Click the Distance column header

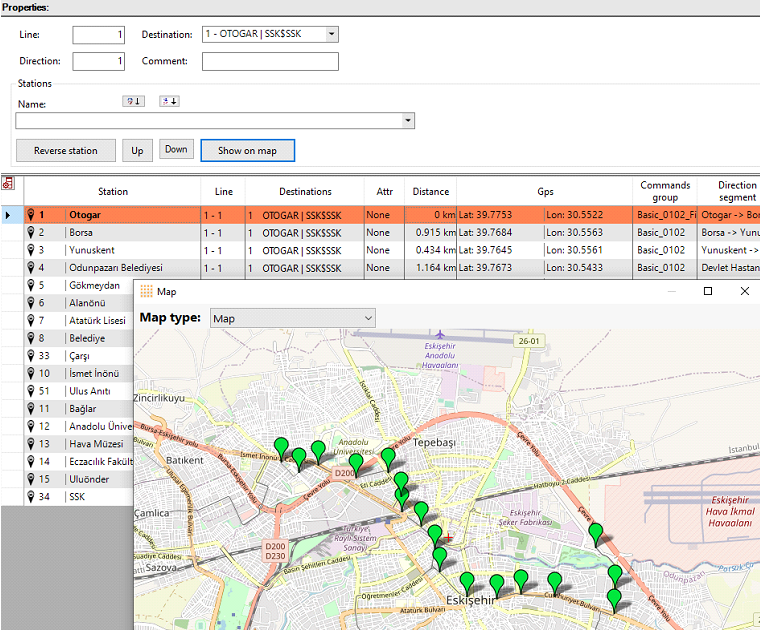click(430, 191)
